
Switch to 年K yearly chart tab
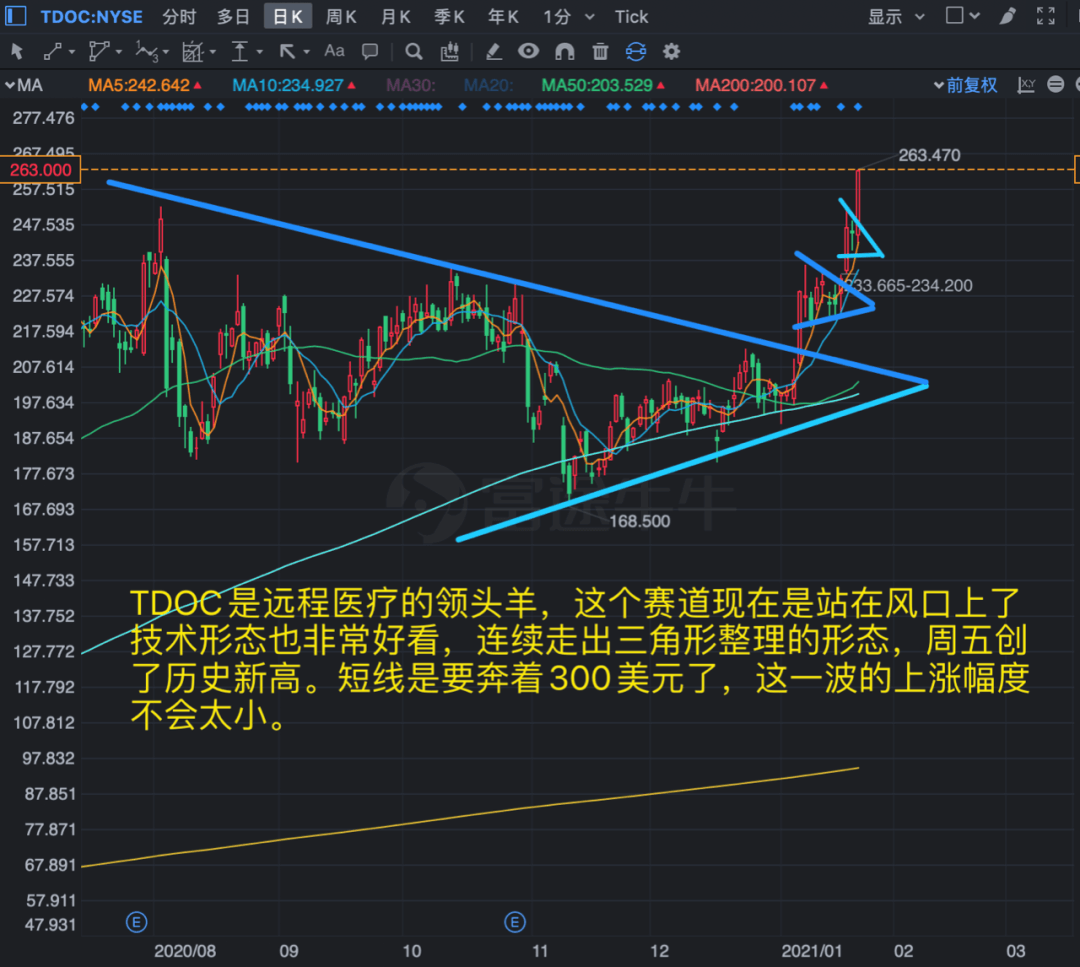503,17
